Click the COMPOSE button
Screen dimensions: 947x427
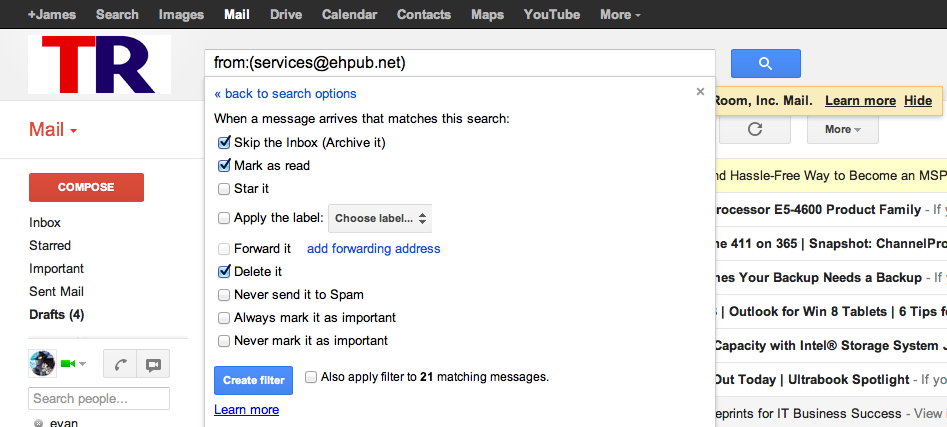click(x=86, y=187)
